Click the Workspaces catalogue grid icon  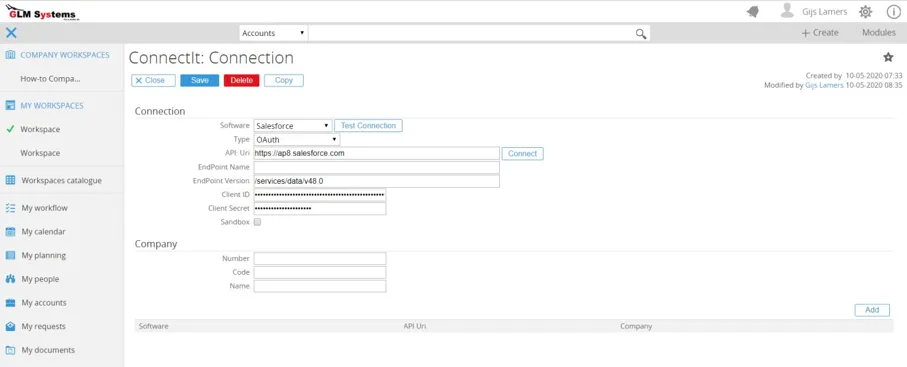(x=10, y=180)
